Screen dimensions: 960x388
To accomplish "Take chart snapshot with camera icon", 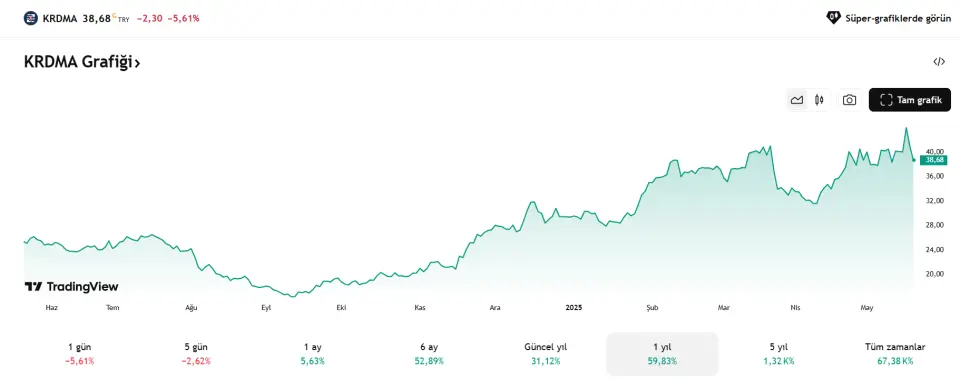I will tap(849, 100).
